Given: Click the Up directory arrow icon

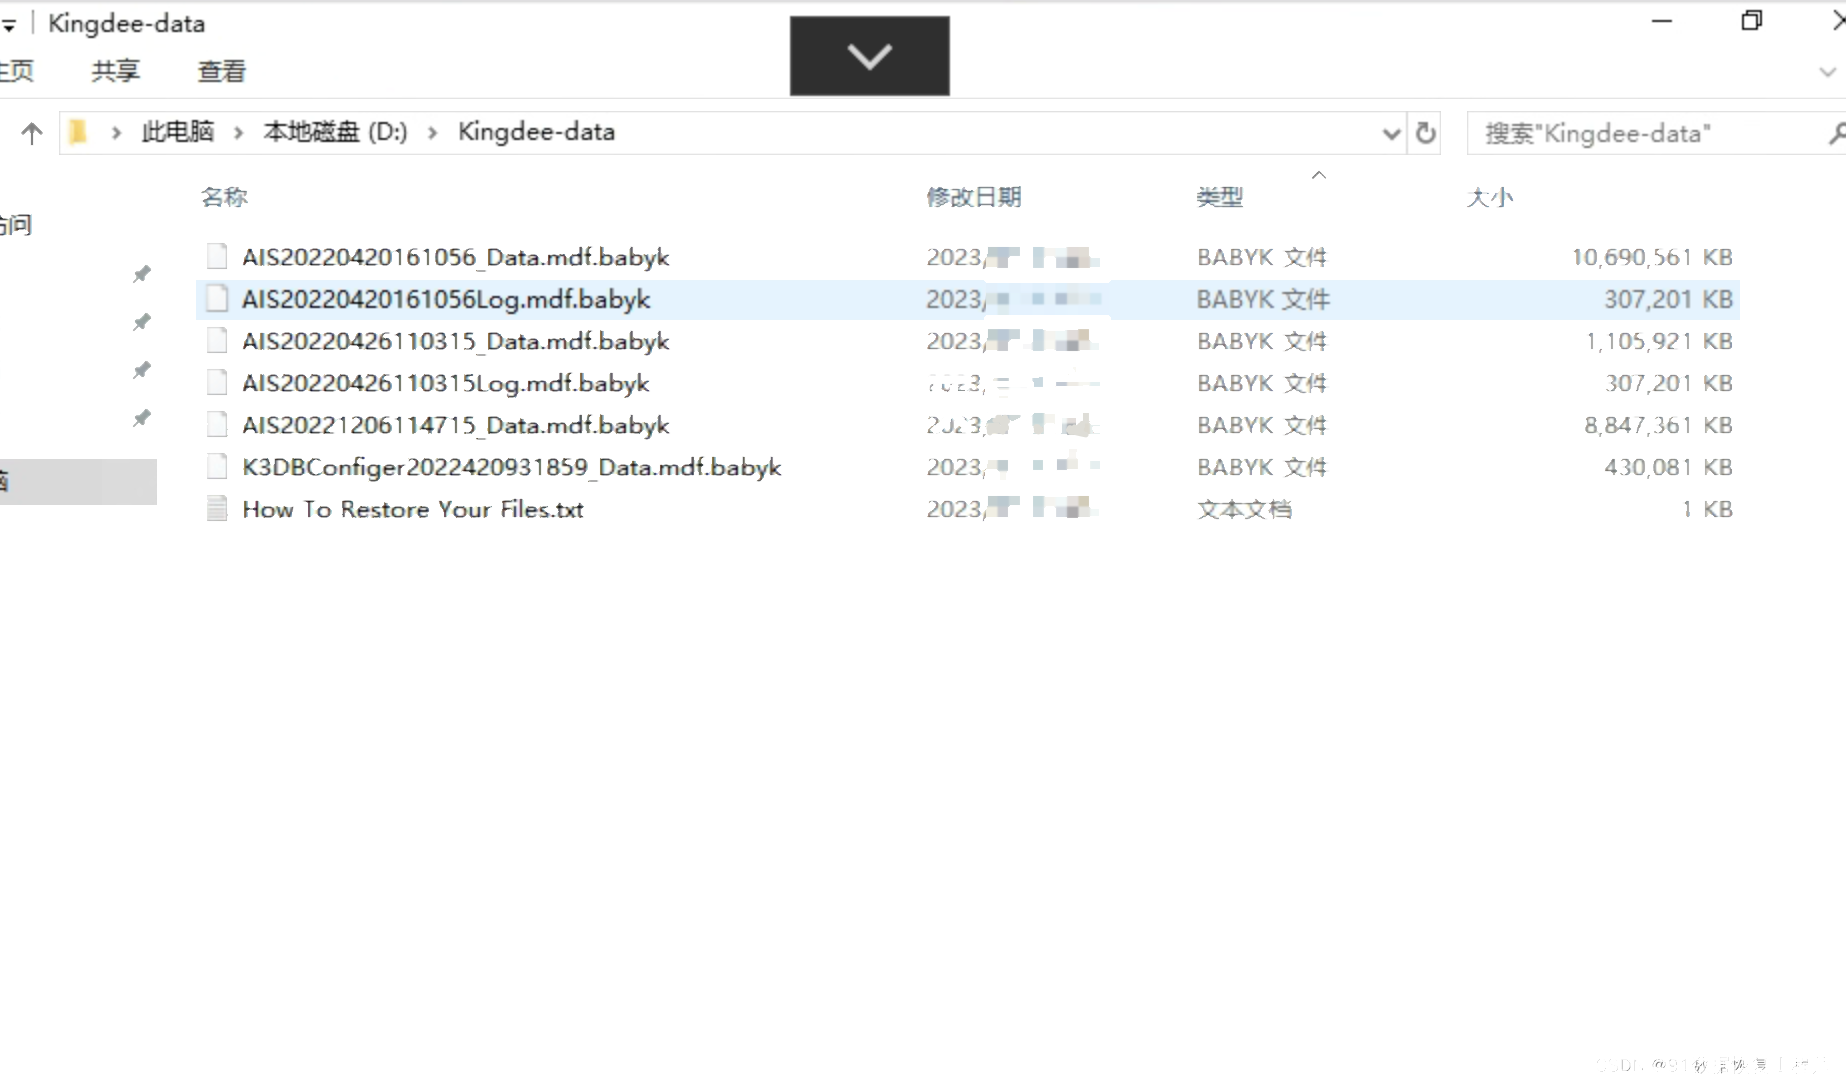Looking at the screenshot, I should (x=32, y=133).
